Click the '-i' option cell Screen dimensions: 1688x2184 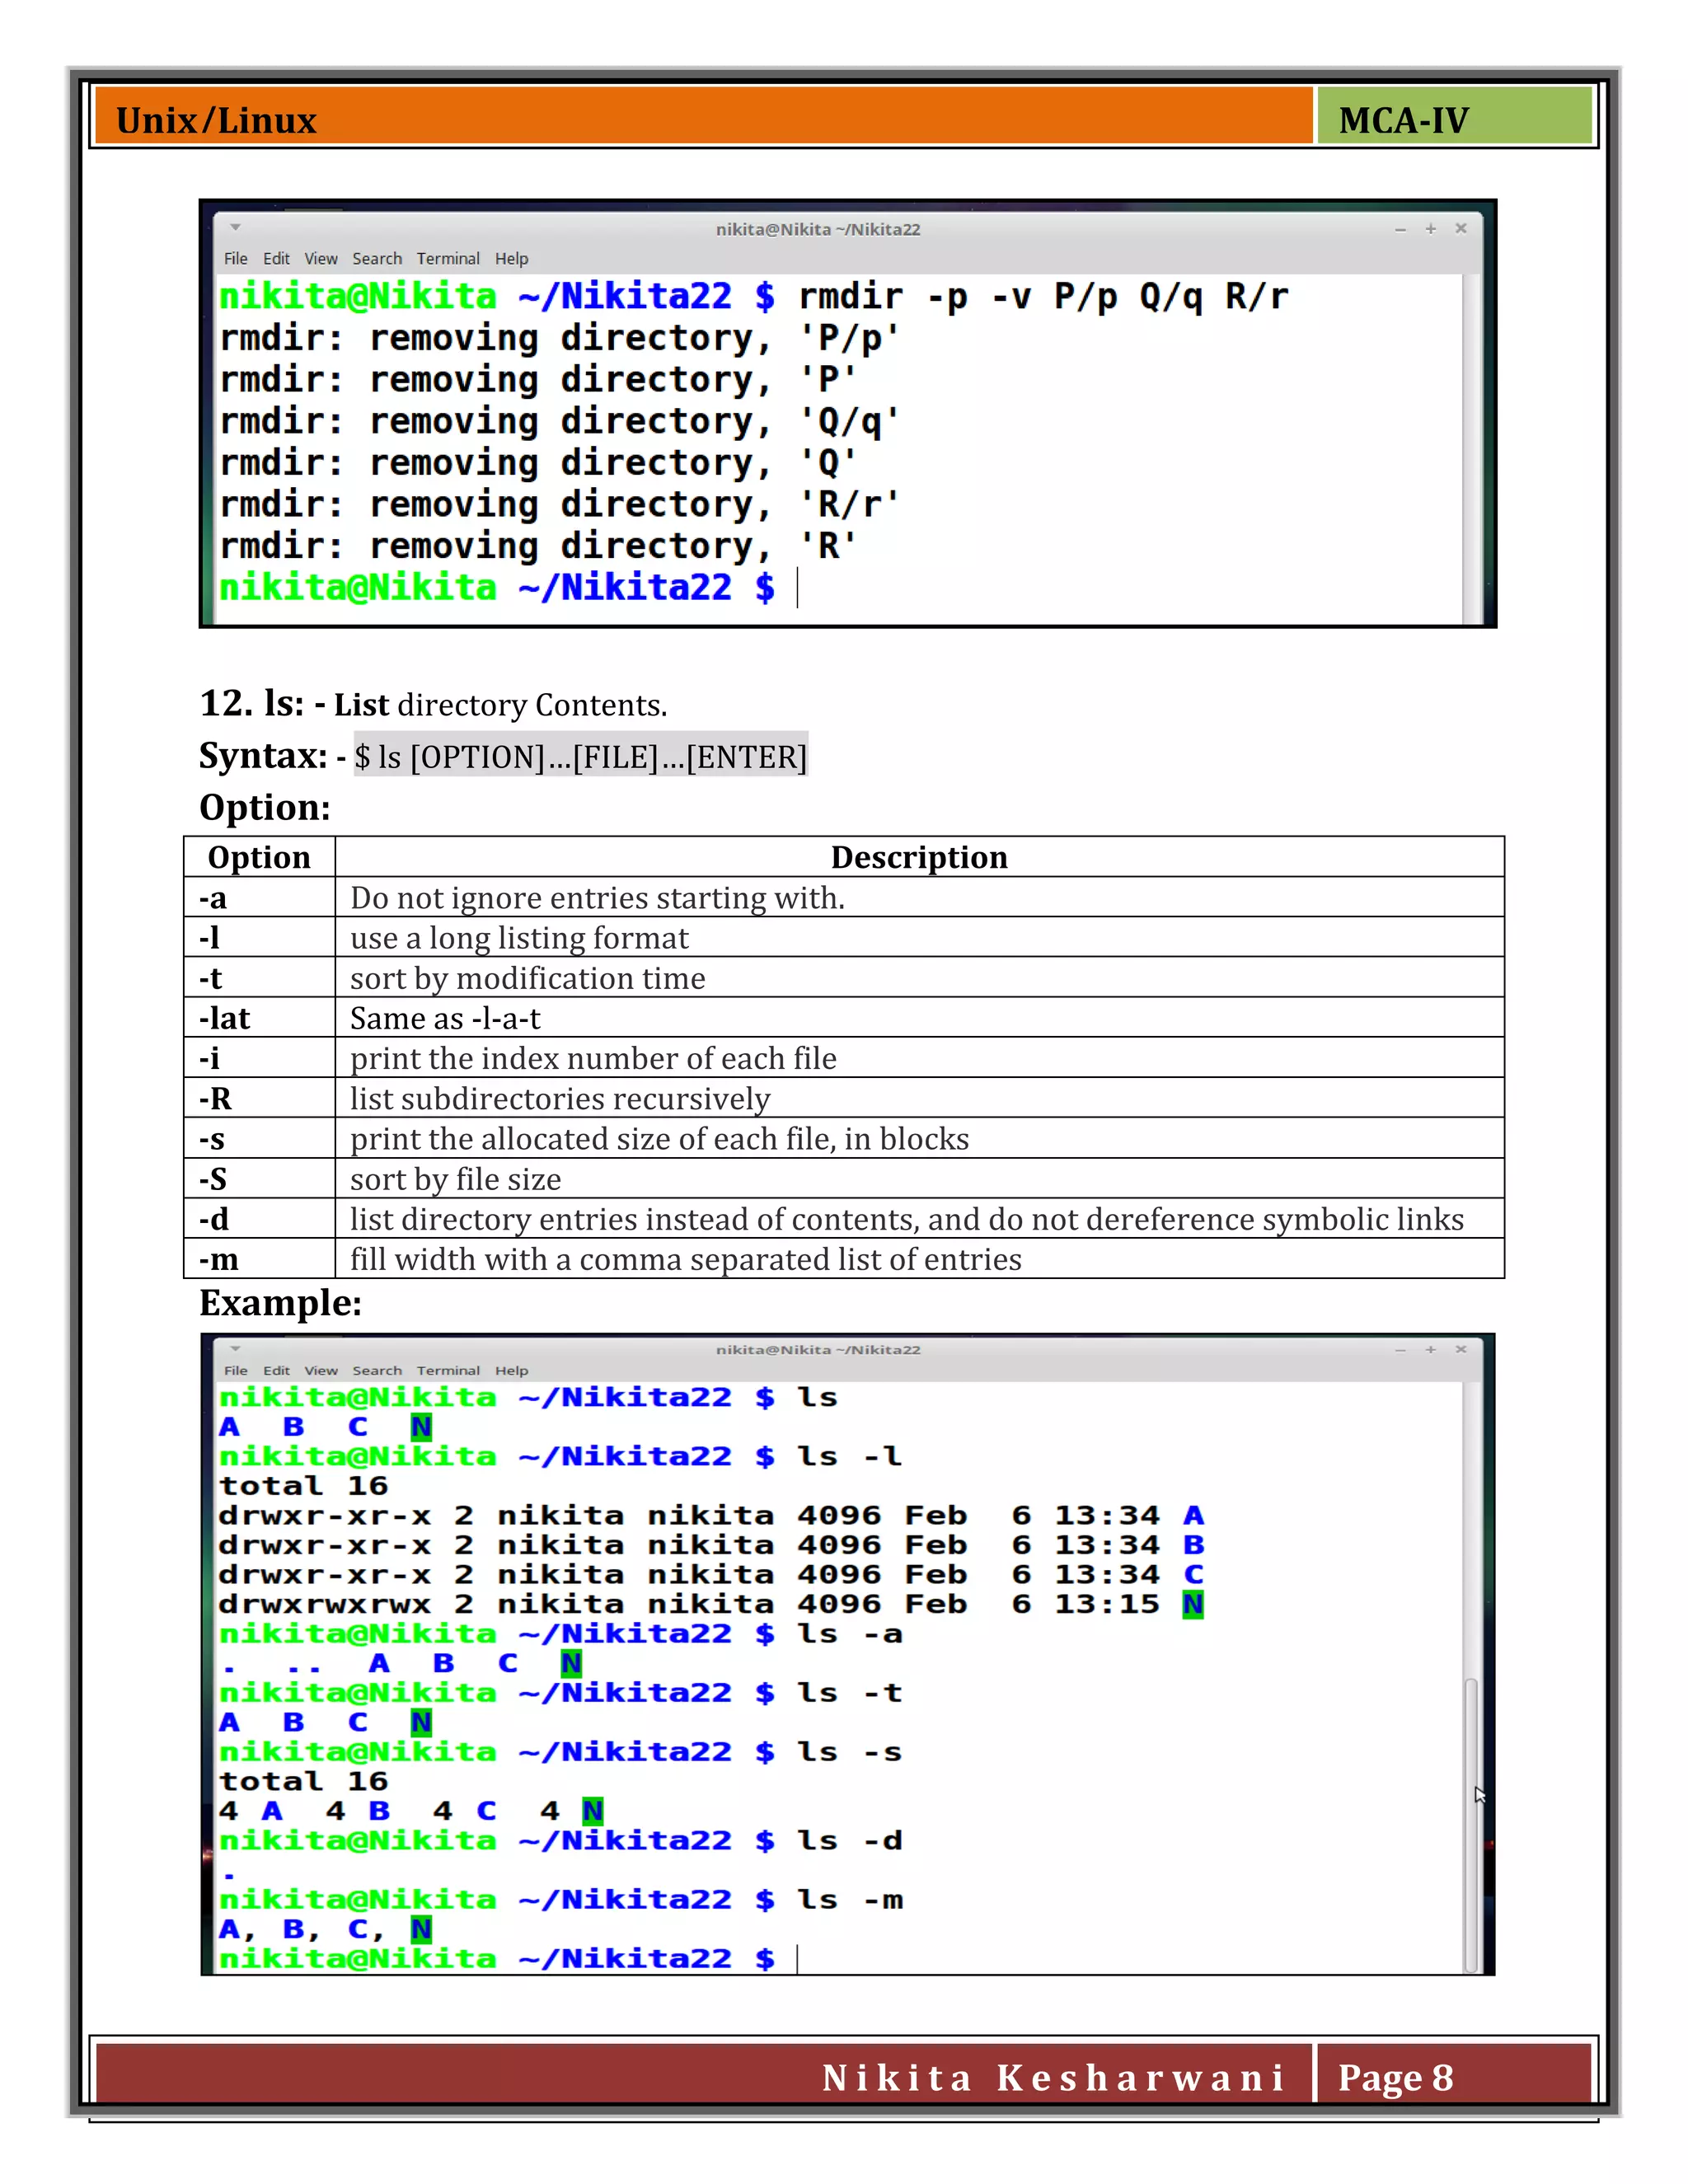coord(259,1057)
